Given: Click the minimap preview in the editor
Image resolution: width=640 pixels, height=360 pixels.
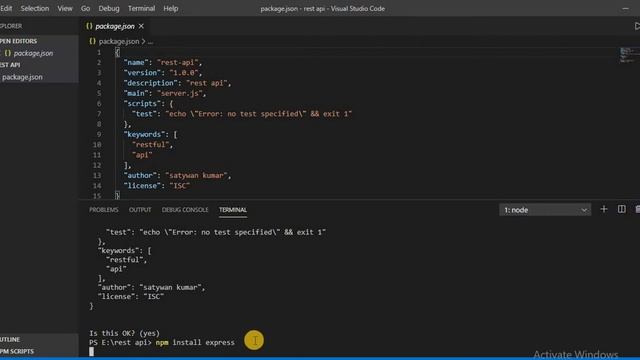Looking at the screenshot, I should tap(629, 55).
